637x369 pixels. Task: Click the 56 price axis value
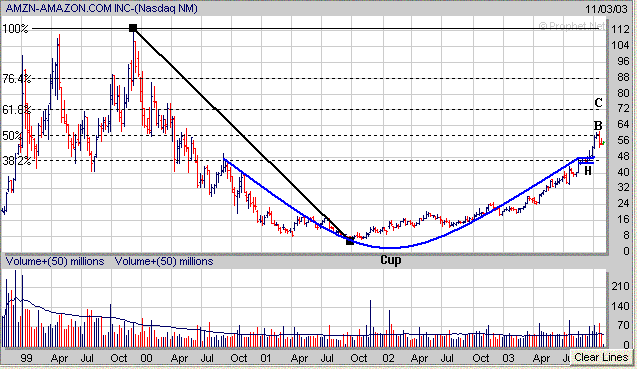point(623,140)
